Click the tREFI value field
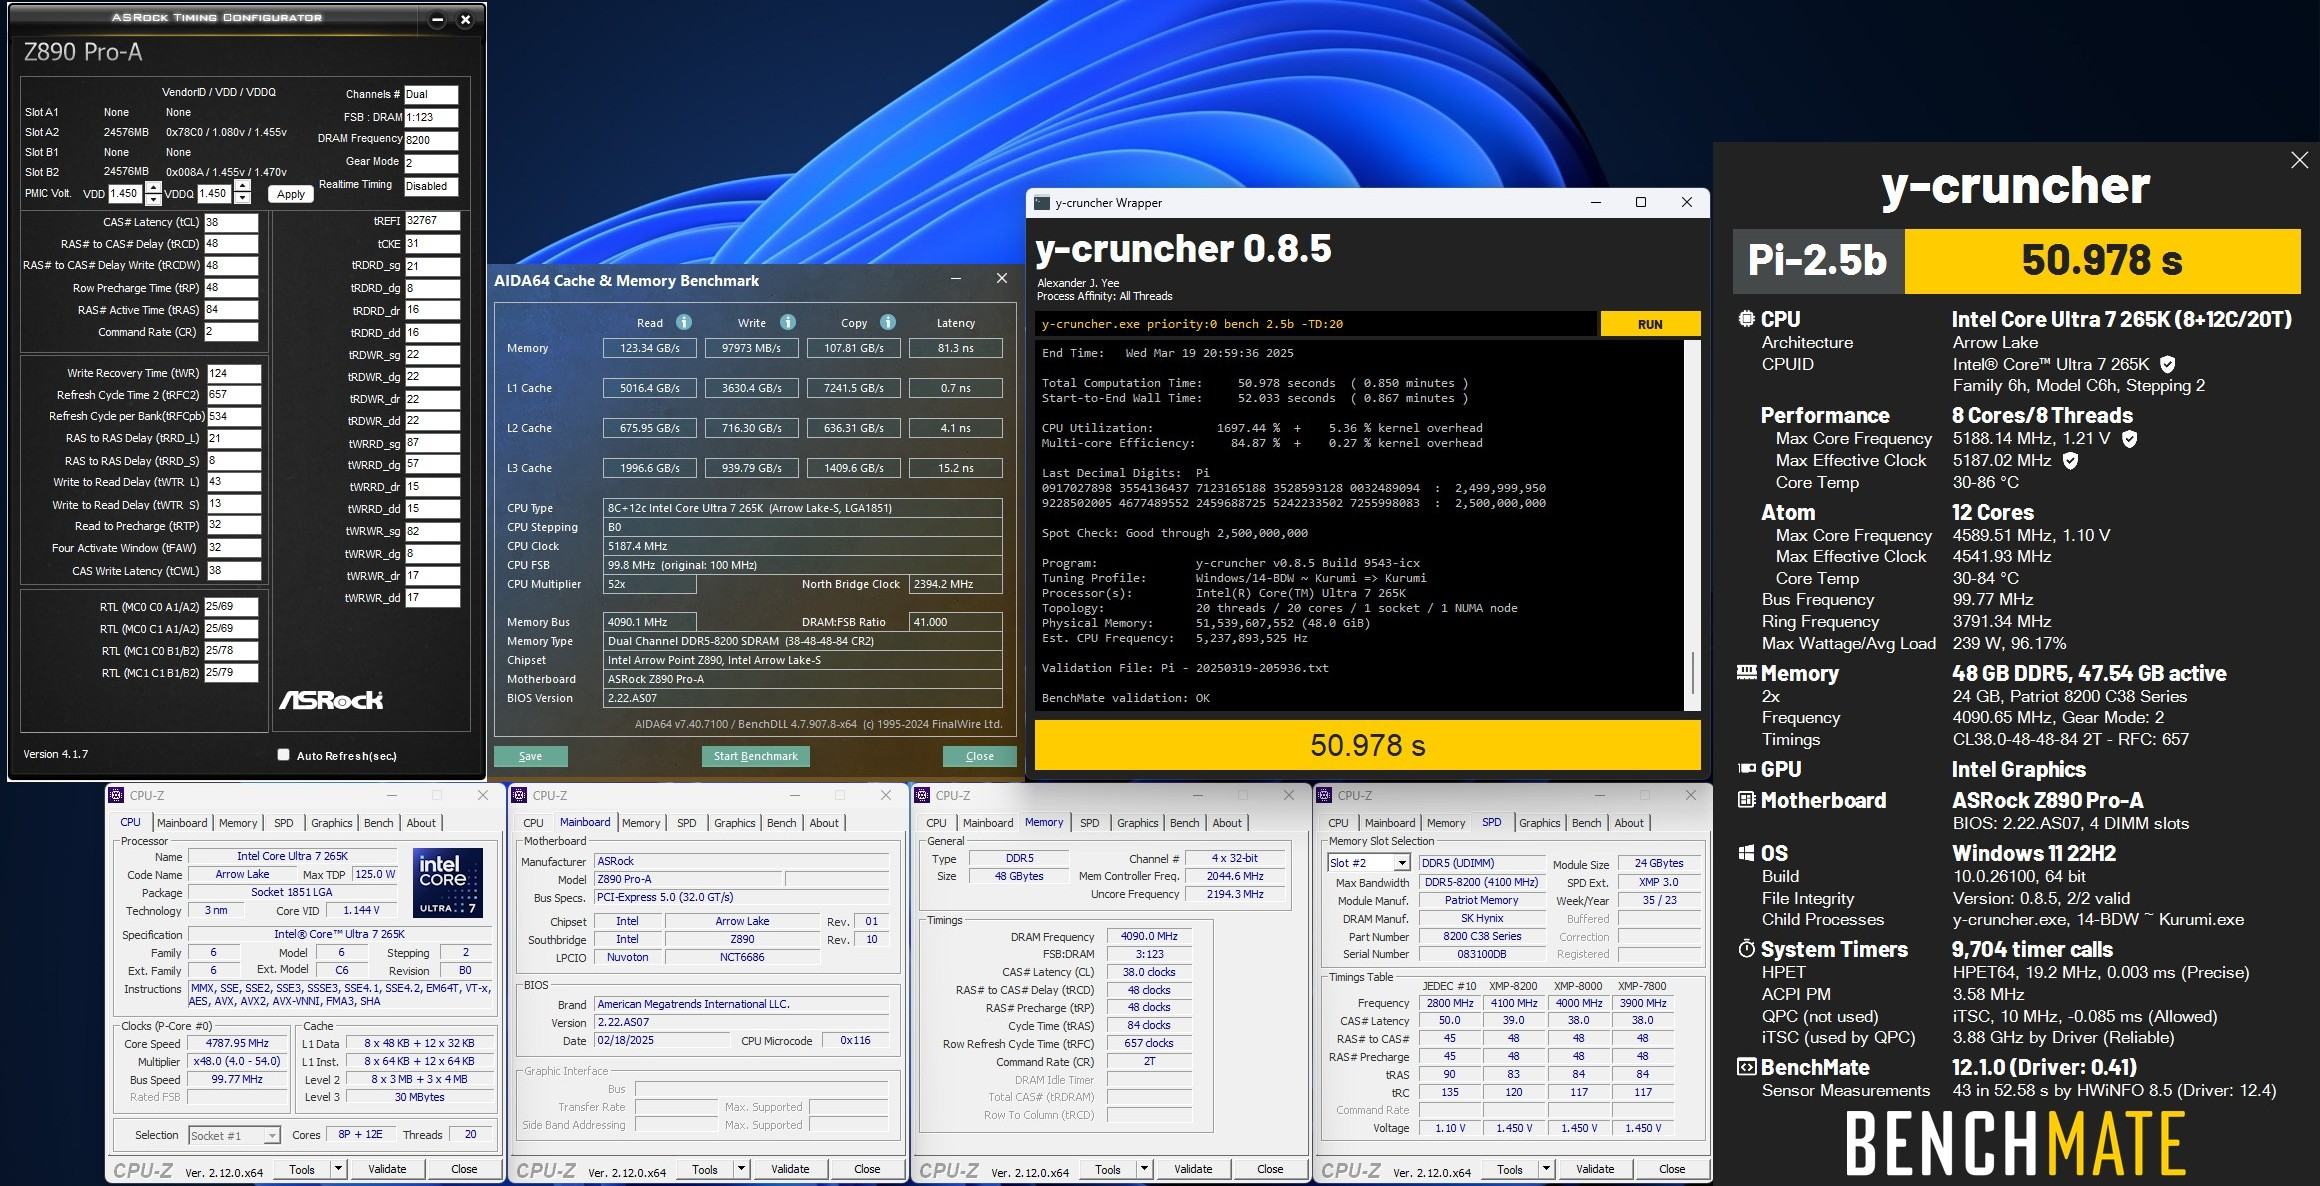The image size is (2320, 1186). tap(433, 220)
